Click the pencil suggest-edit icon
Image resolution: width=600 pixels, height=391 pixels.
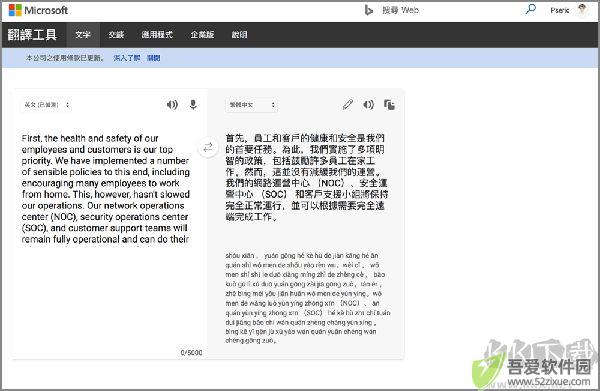(x=347, y=104)
